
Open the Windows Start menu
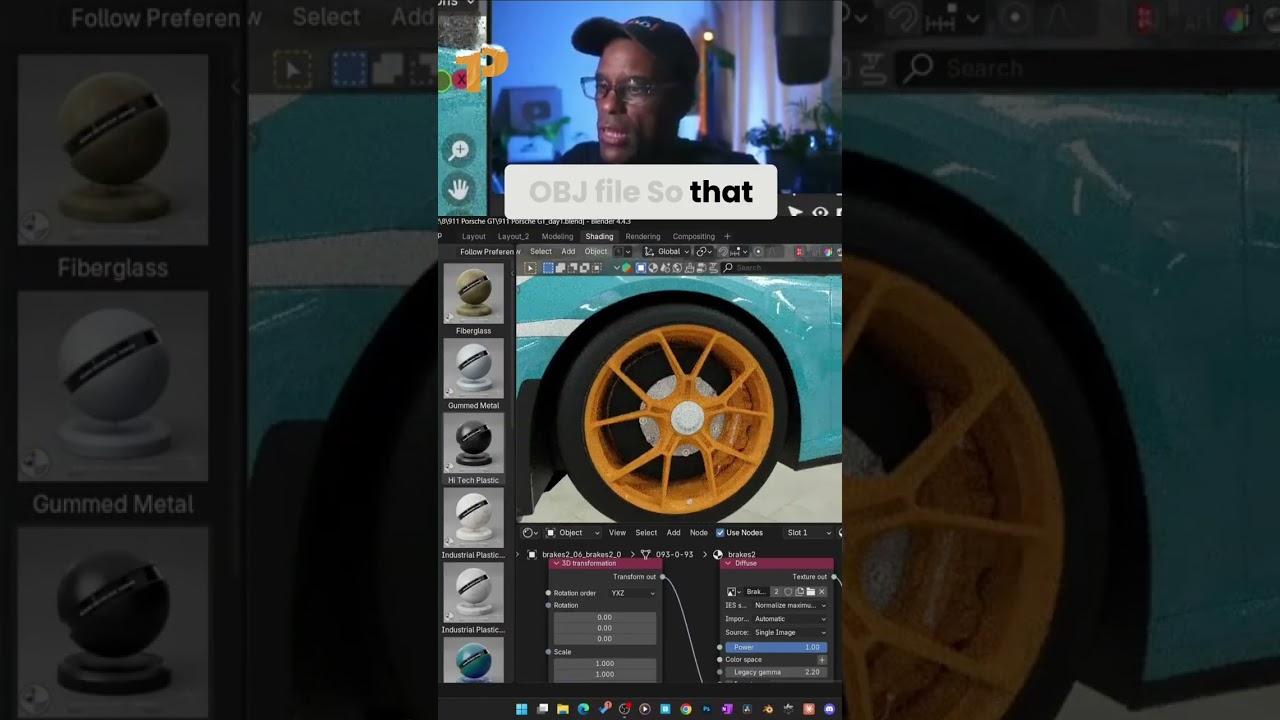point(521,709)
